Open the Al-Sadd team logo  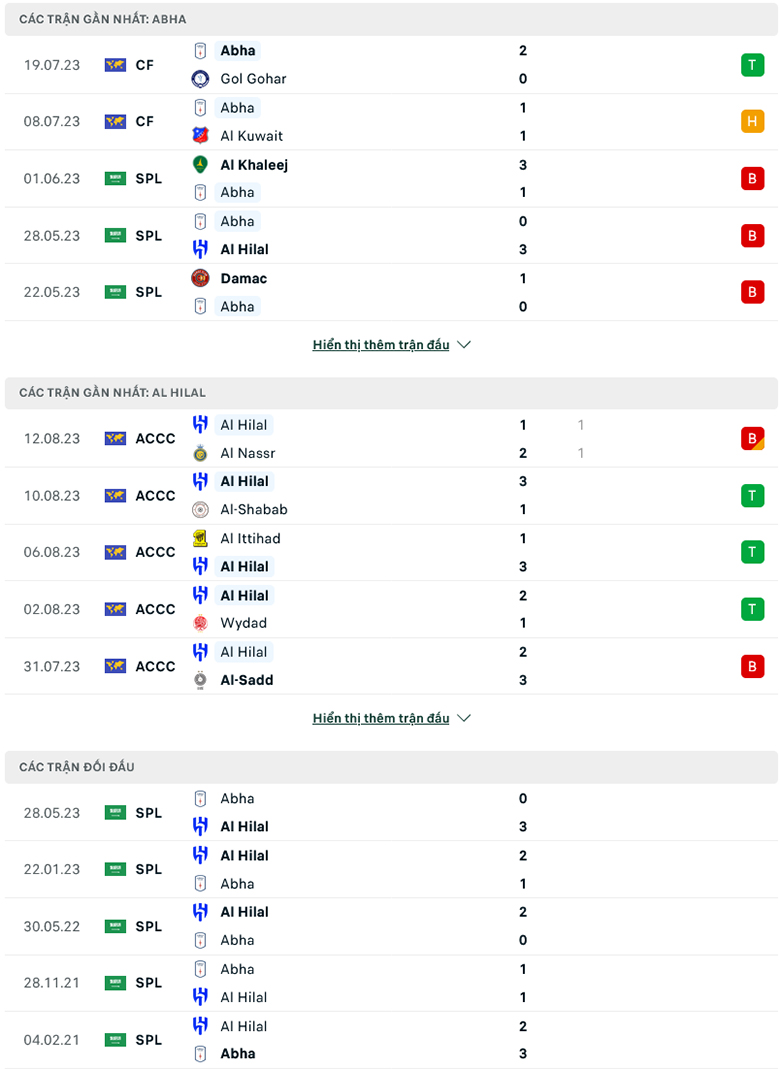199,679
